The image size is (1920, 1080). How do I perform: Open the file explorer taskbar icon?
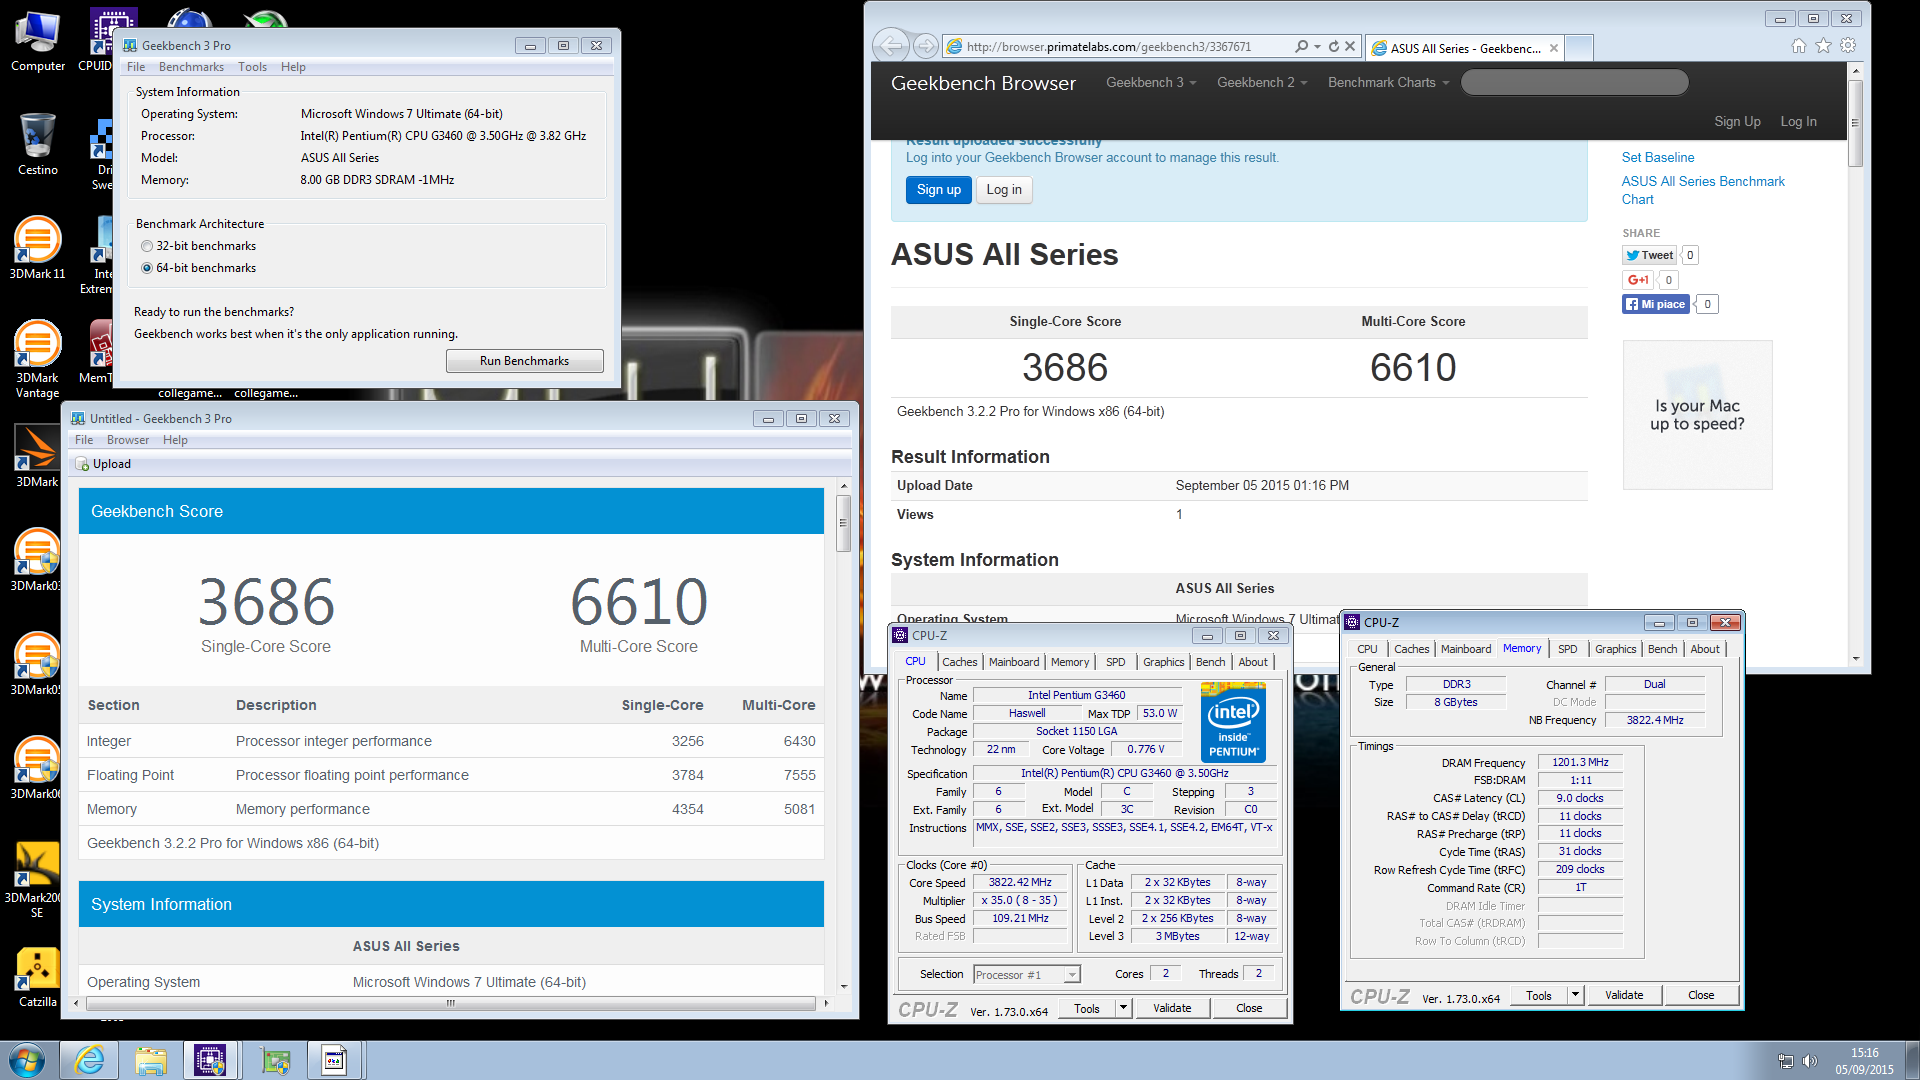point(151,1060)
